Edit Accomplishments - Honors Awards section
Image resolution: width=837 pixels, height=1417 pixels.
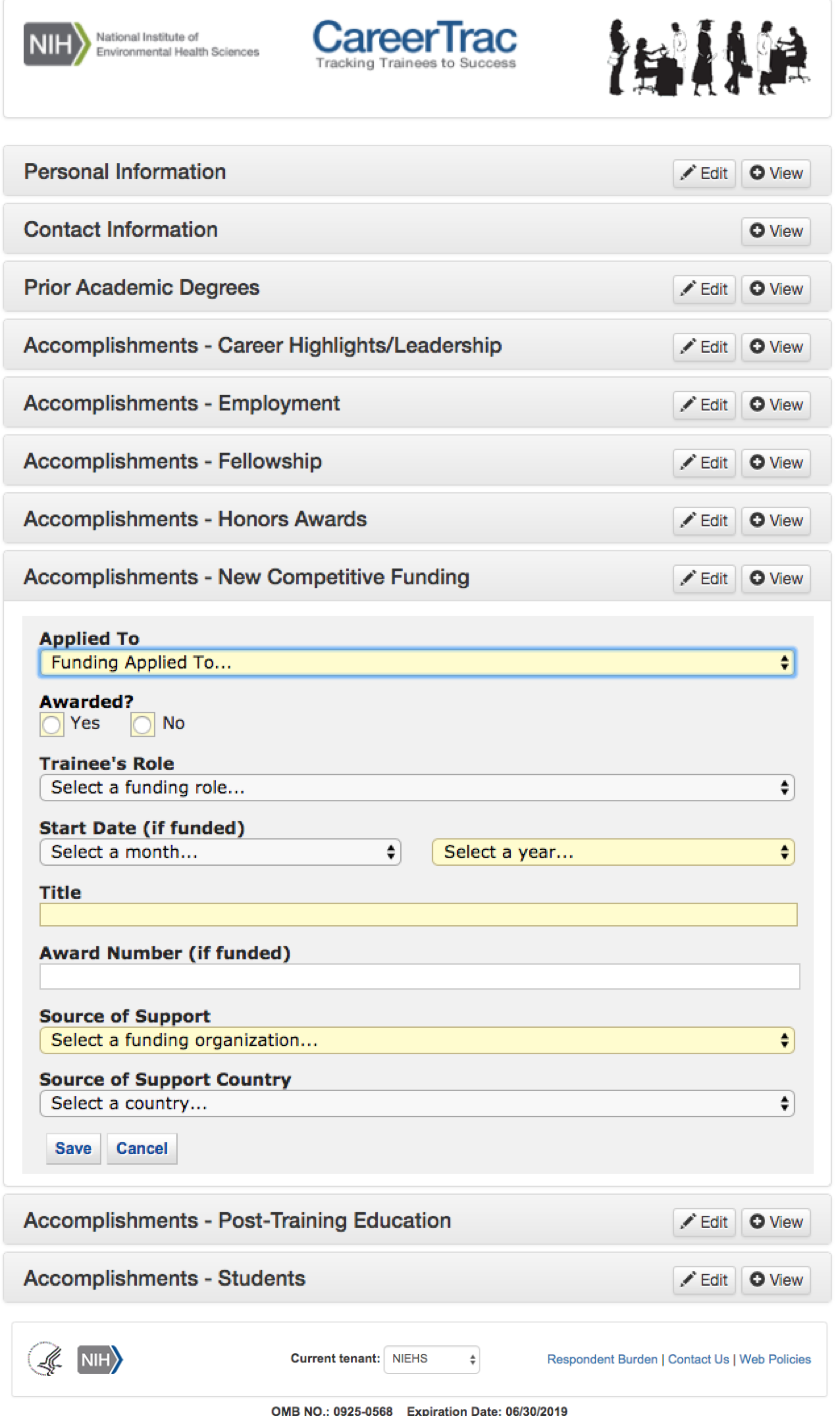pyautogui.click(x=704, y=521)
